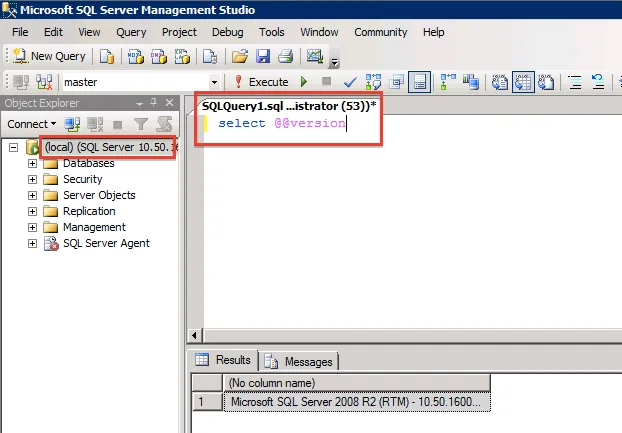
Task: Click Display Estimated Execution Plan icon
Action: 373,82
